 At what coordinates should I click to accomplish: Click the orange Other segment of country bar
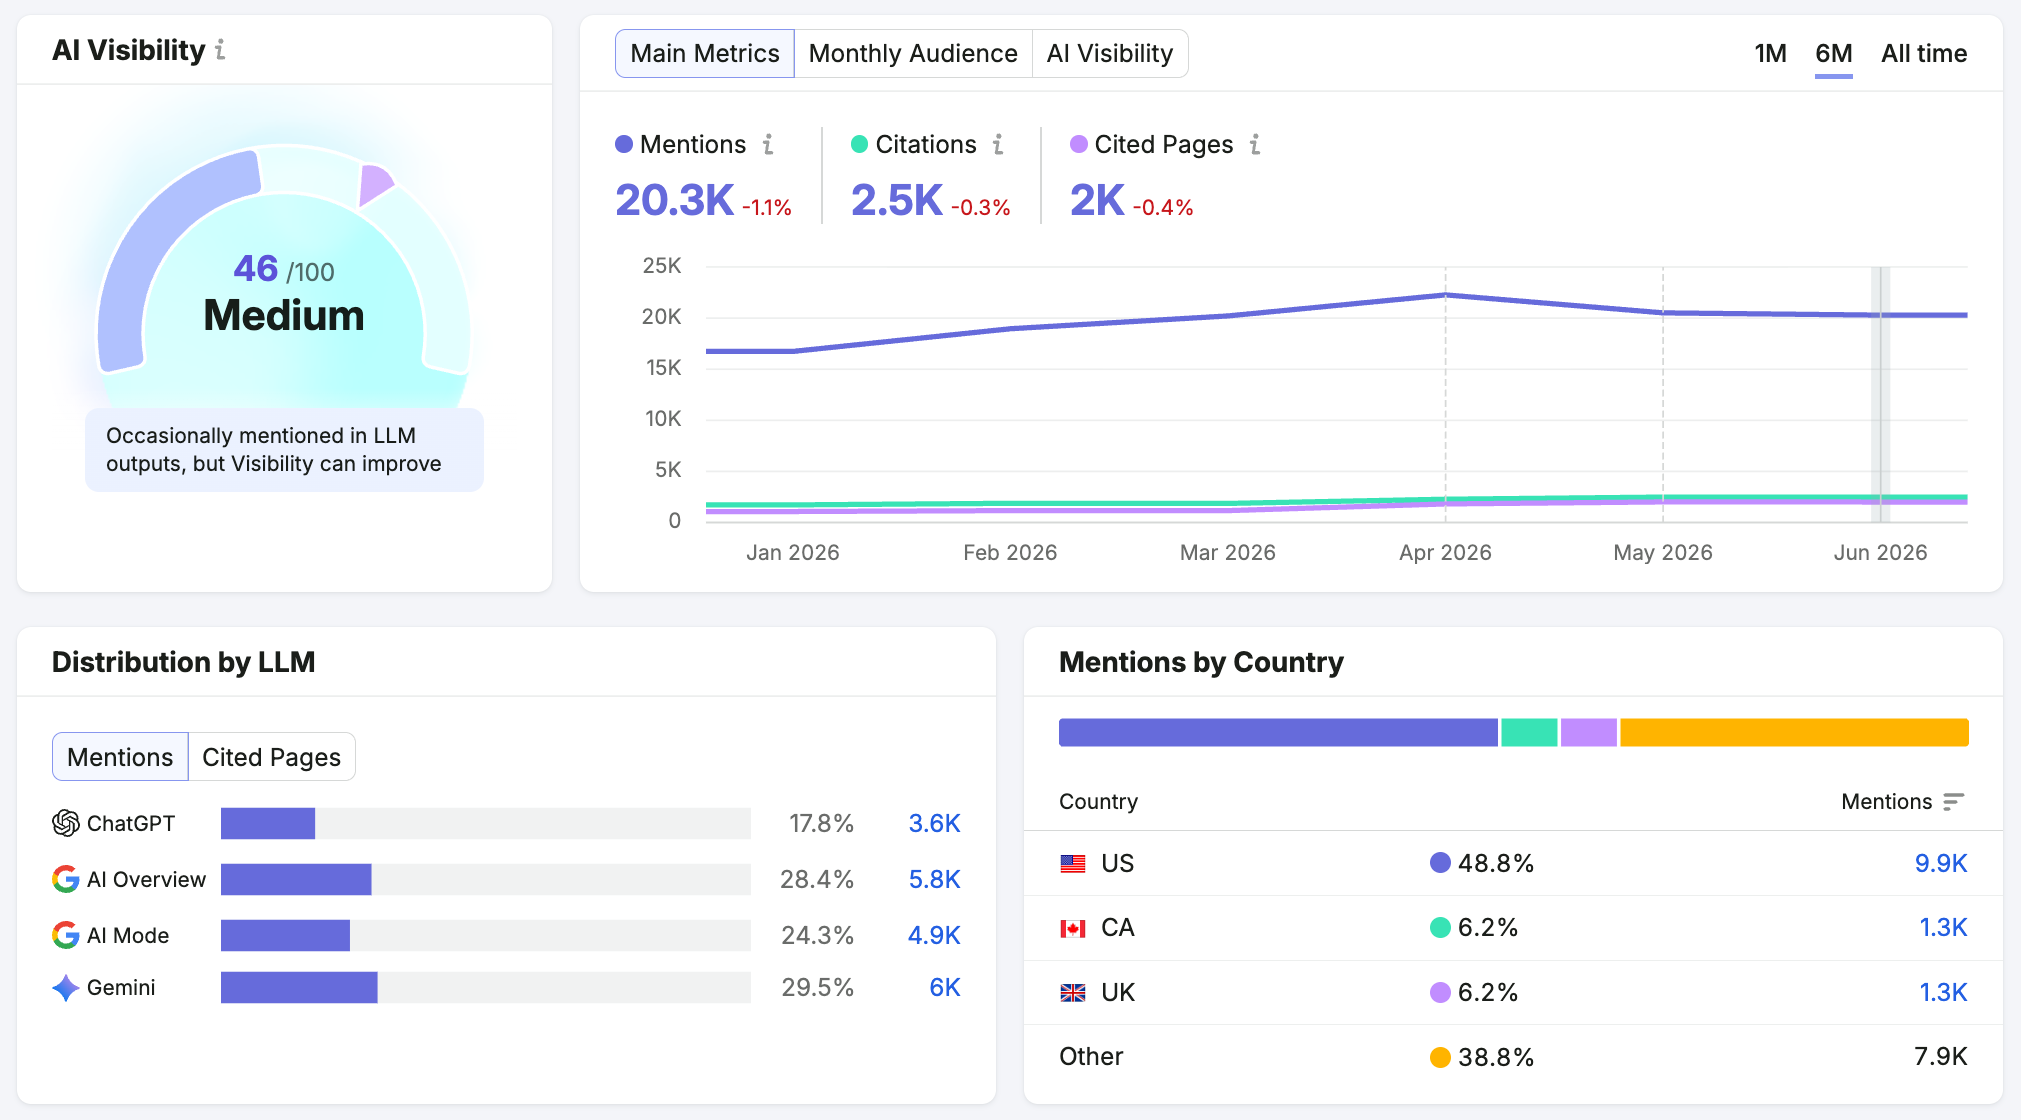click(1794, 732)
